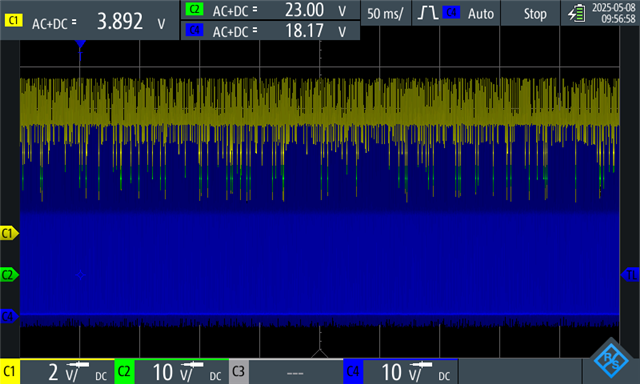Image resolution: width=640 pixels, height=384 pixels.
Task: Open the C4 10 V/div vertical scale setting
Action: 411,372
